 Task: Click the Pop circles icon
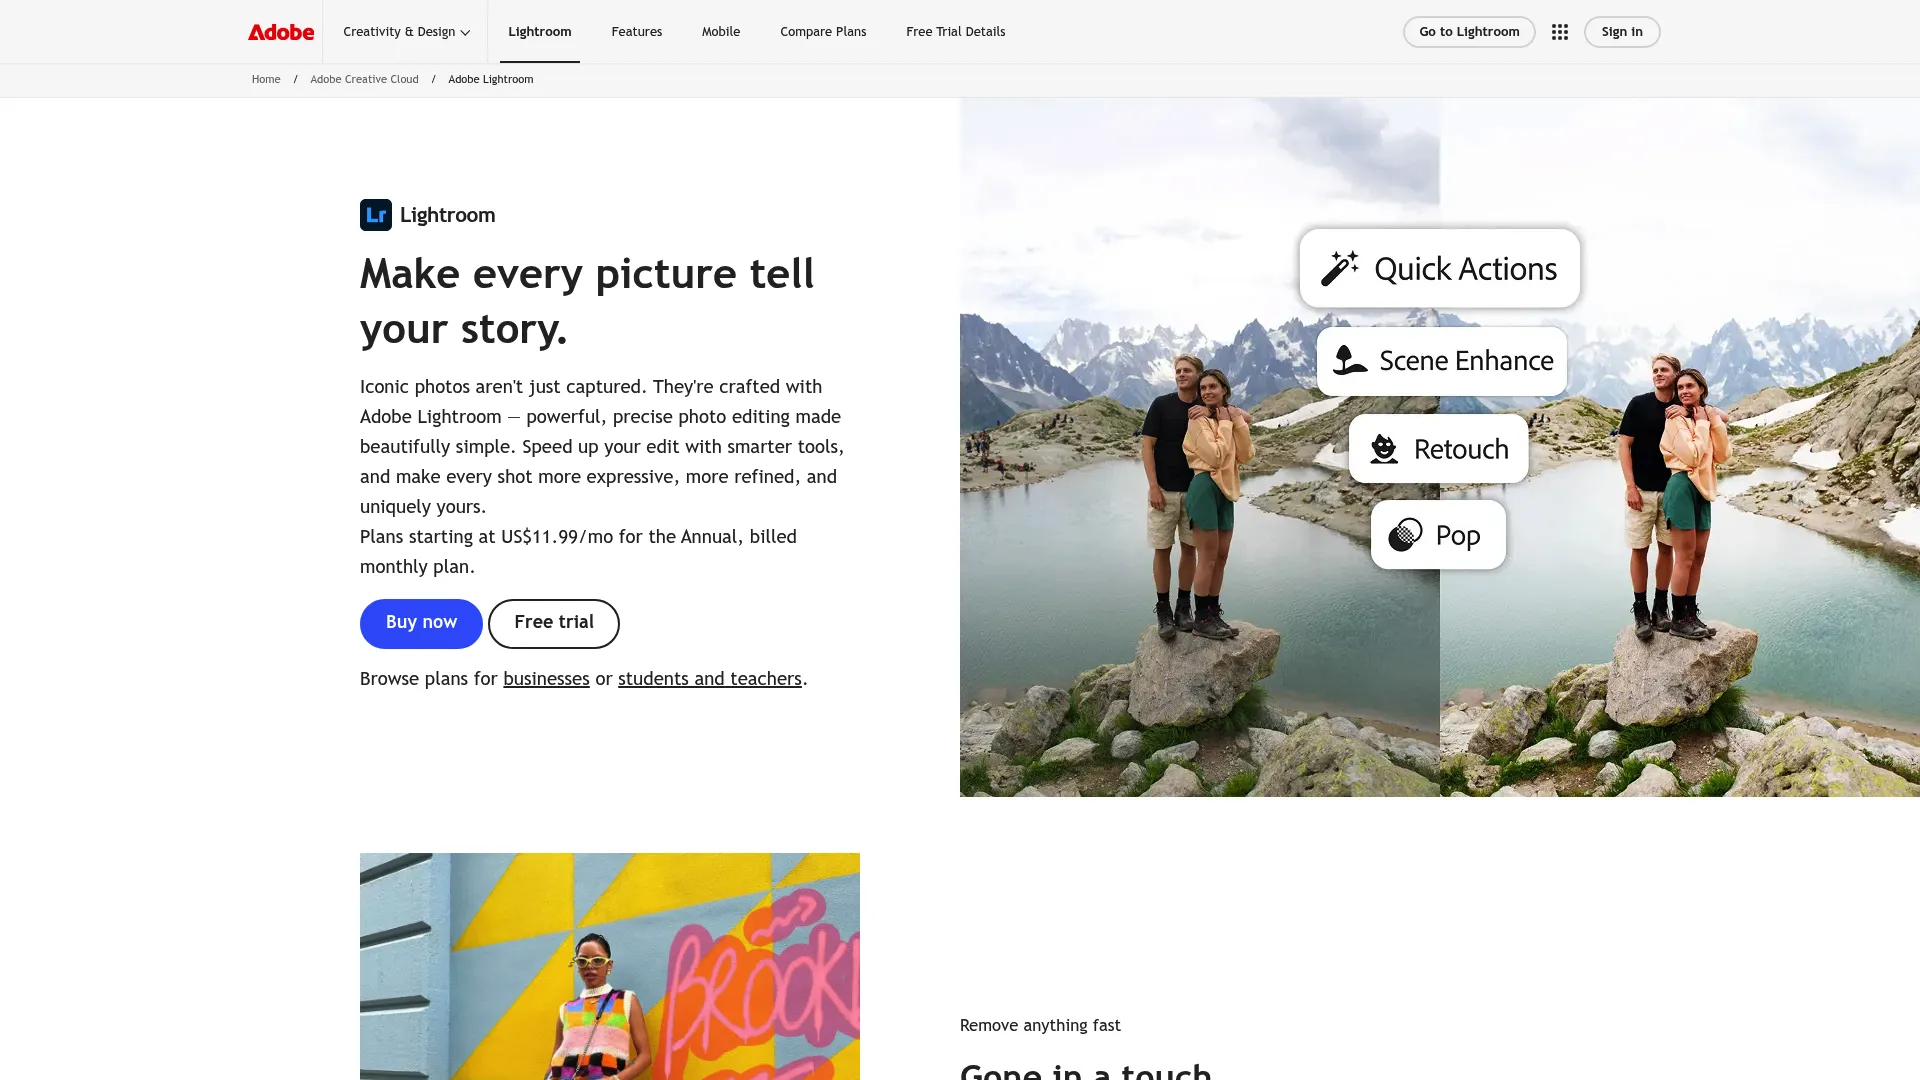coord(1405,535)
